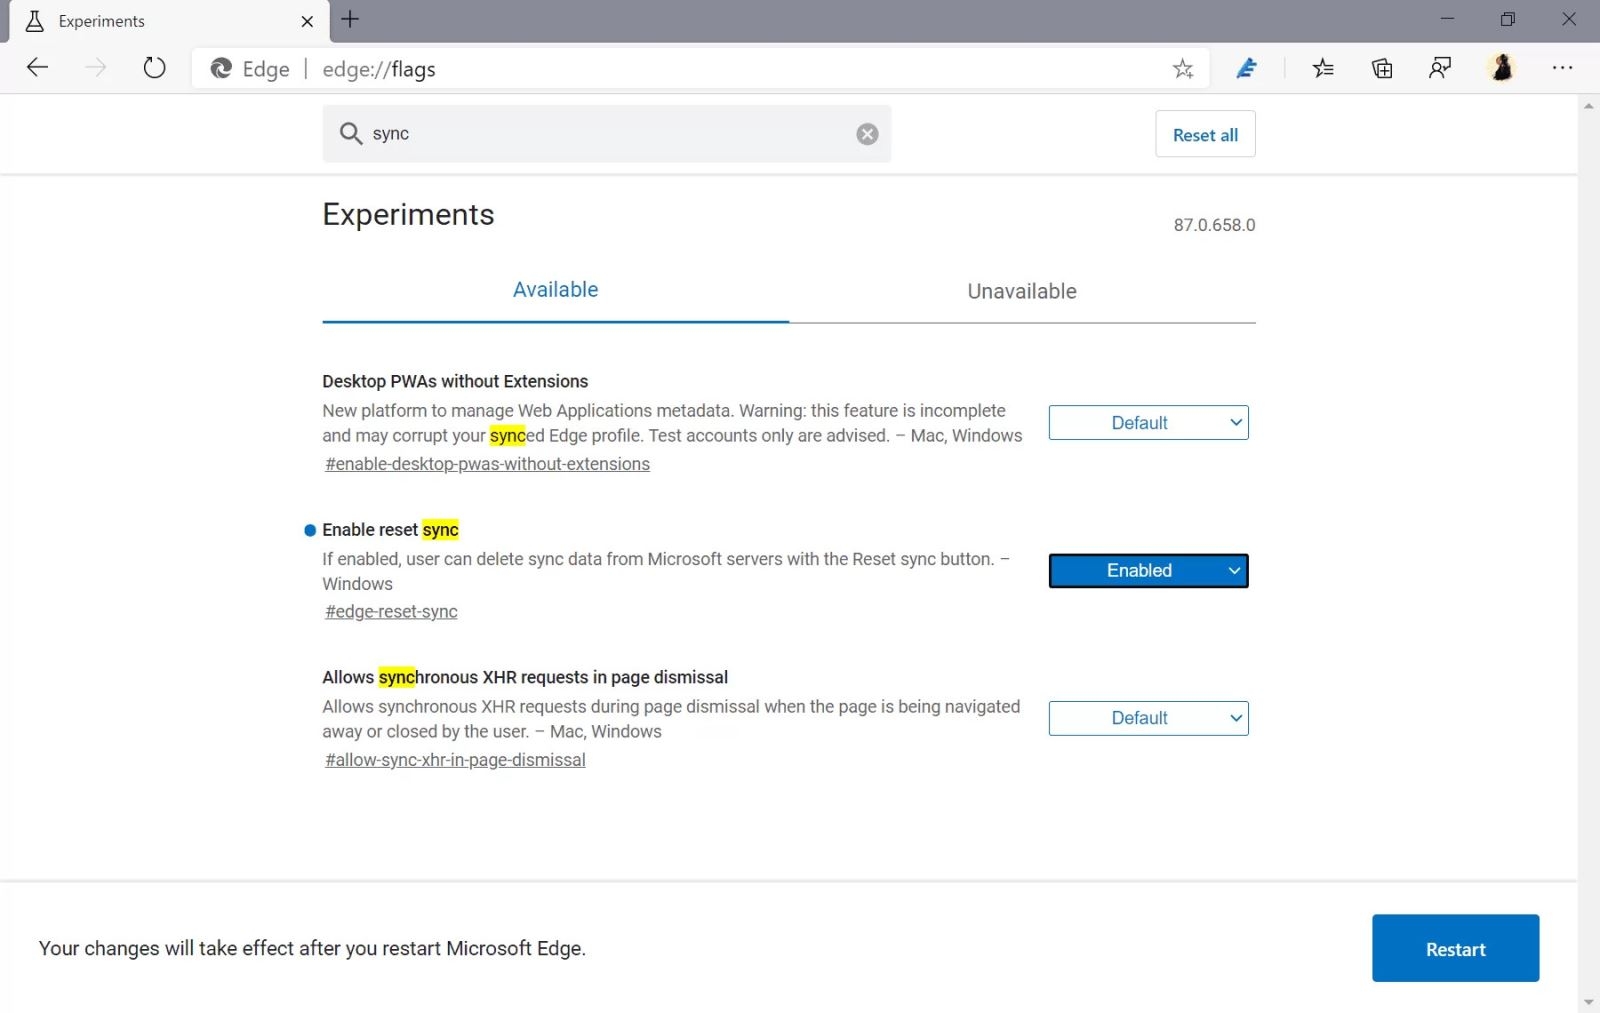Add this page to favorites star
This screenshot has width=1600, height=1013.
(x=1183, y=69)
